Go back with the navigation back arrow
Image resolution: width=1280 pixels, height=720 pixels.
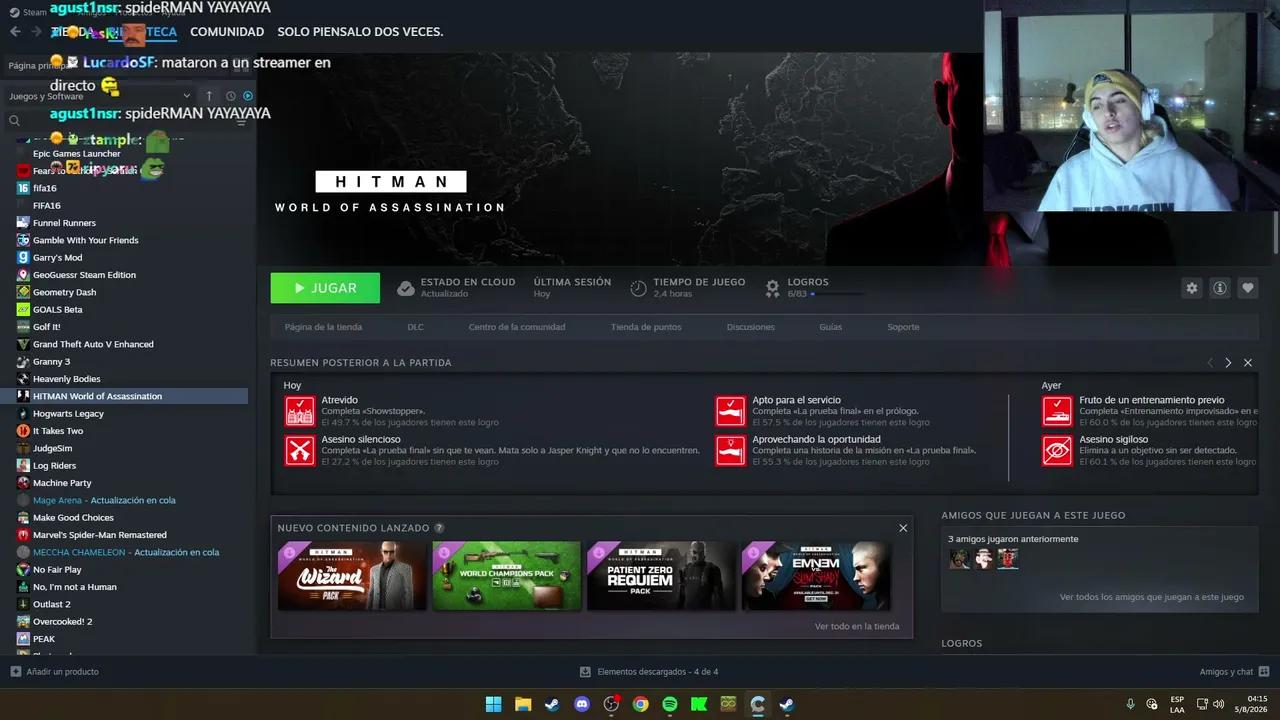coord(15,32)
